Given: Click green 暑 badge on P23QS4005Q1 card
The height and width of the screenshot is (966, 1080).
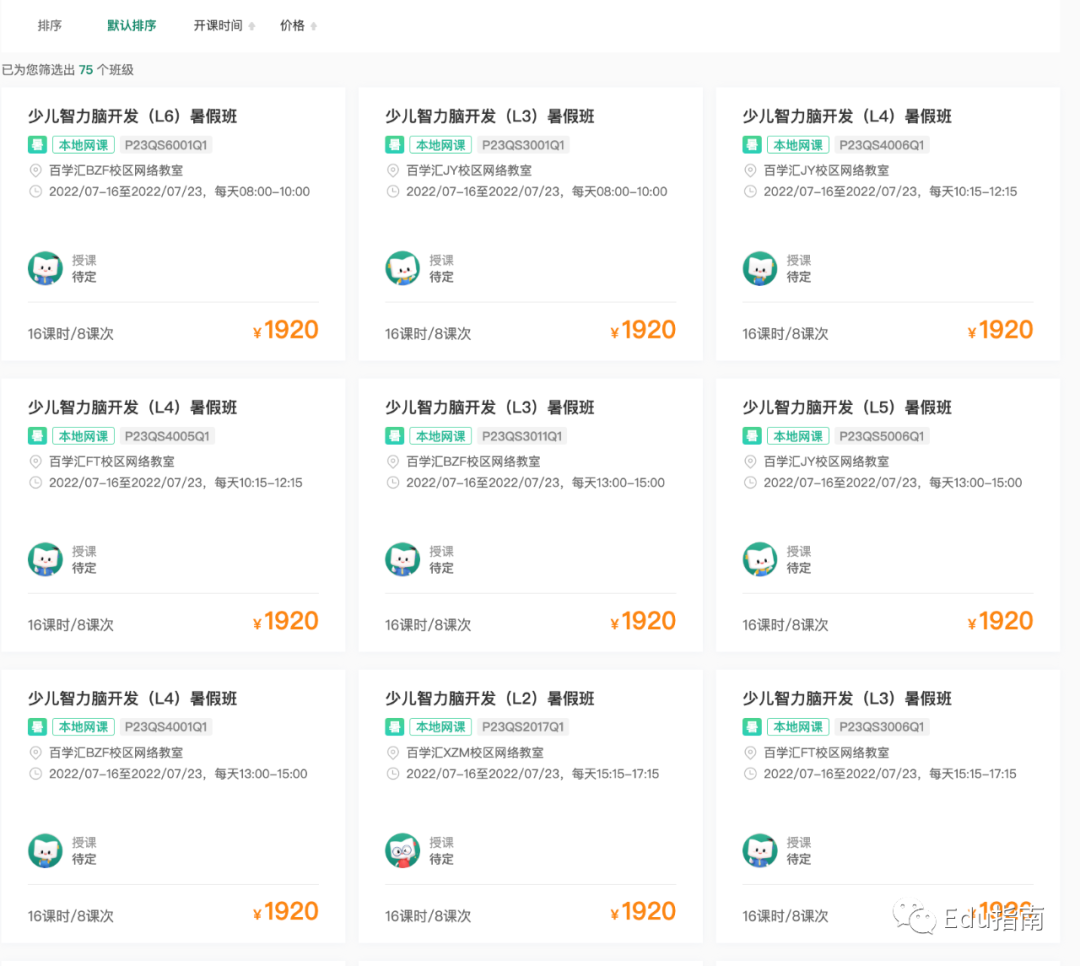Looking at the screenshot, I should pyautogui.click(x=36, y=436).
